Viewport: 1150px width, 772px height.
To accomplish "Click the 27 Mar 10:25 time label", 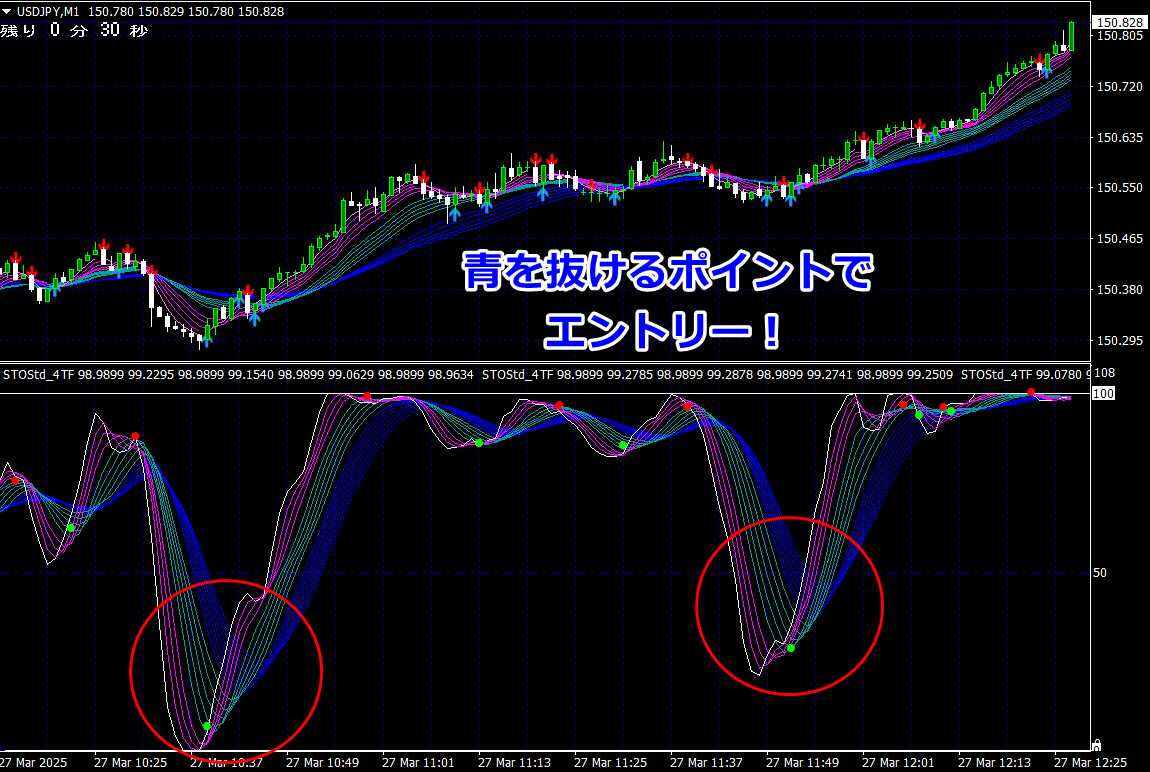I will pos(131,762).
